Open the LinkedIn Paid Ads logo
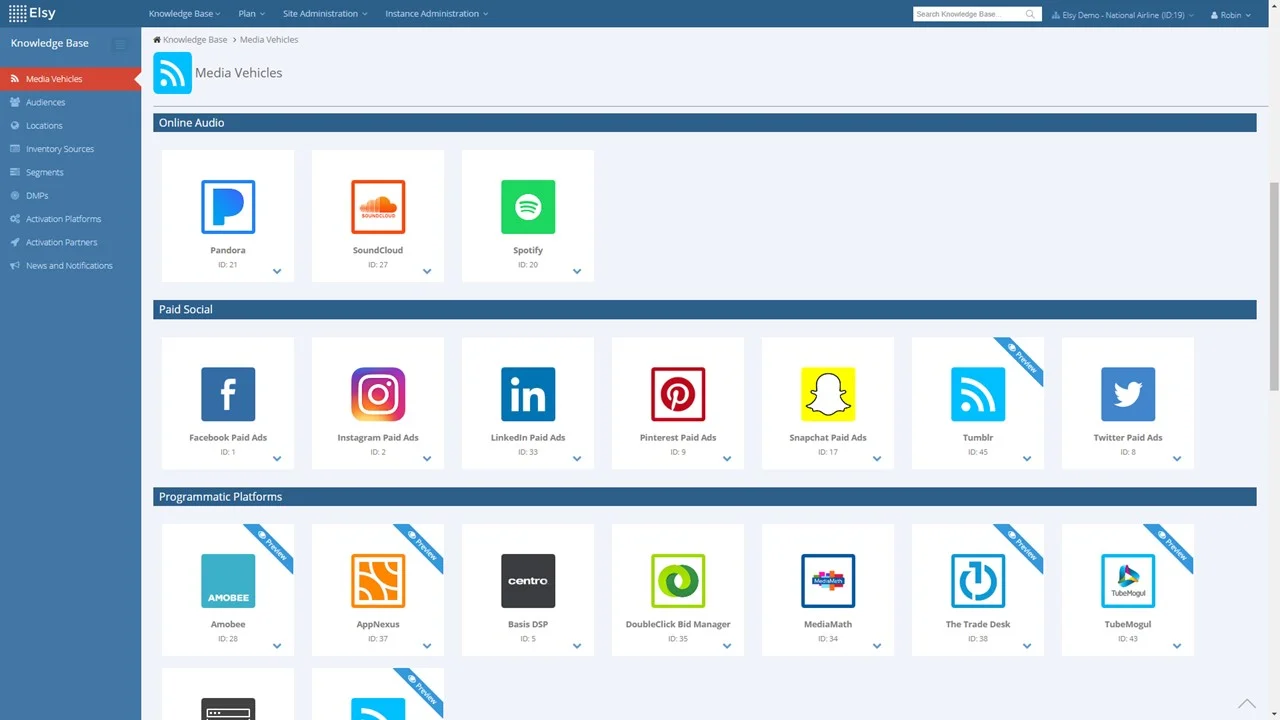The image size is (1280, 720). [x=528, y=394]
